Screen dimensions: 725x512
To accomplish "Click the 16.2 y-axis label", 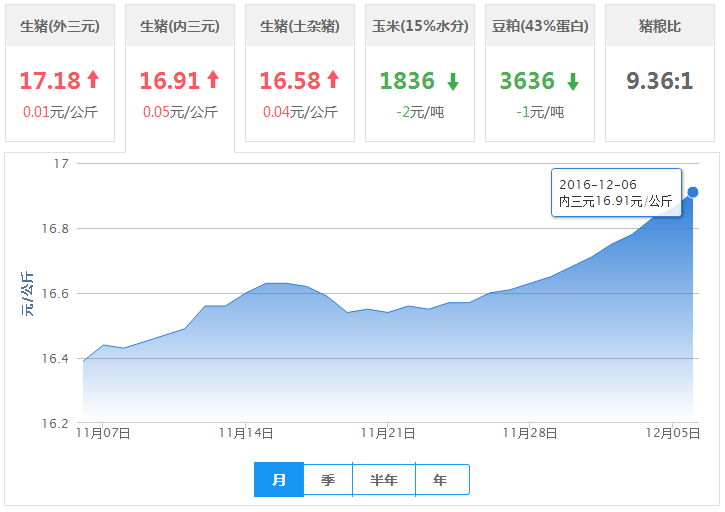I will pos(55,424).
